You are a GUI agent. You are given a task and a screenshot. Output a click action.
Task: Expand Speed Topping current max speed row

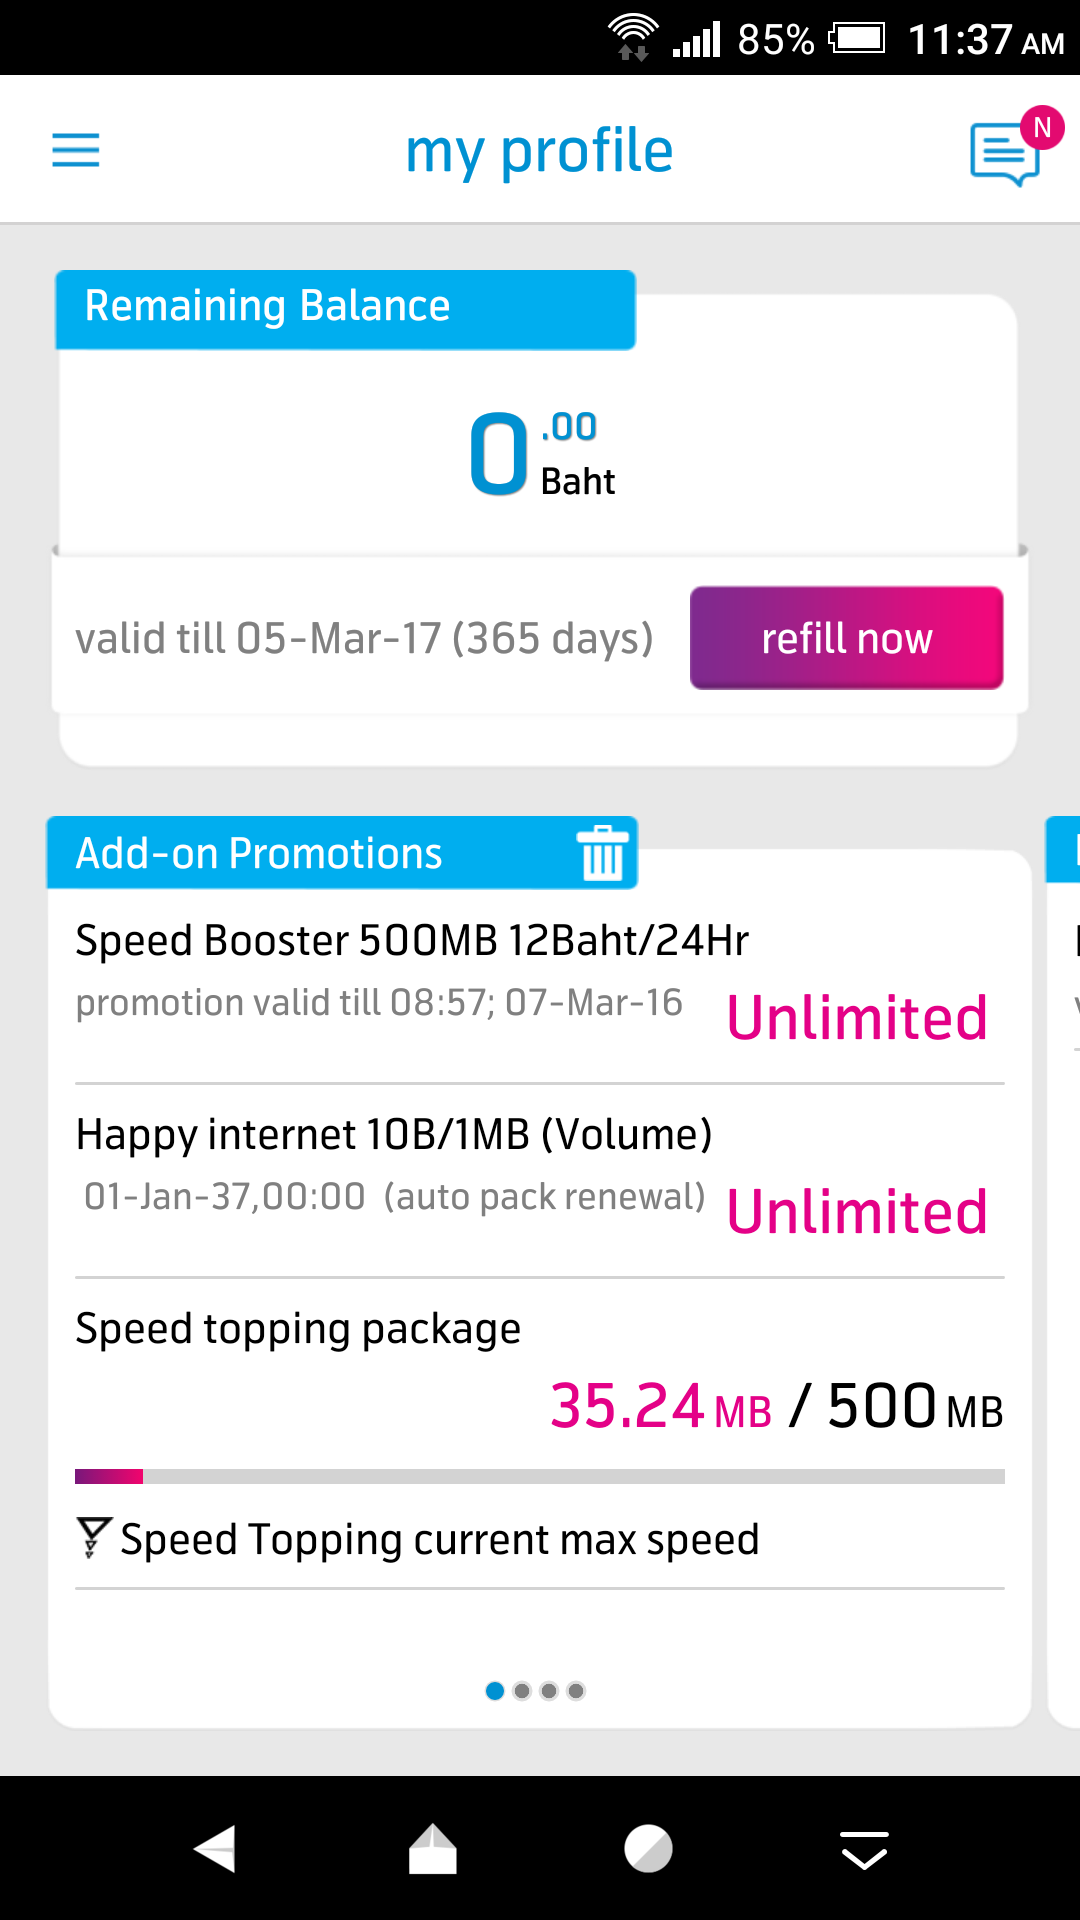click(540, 1539)
